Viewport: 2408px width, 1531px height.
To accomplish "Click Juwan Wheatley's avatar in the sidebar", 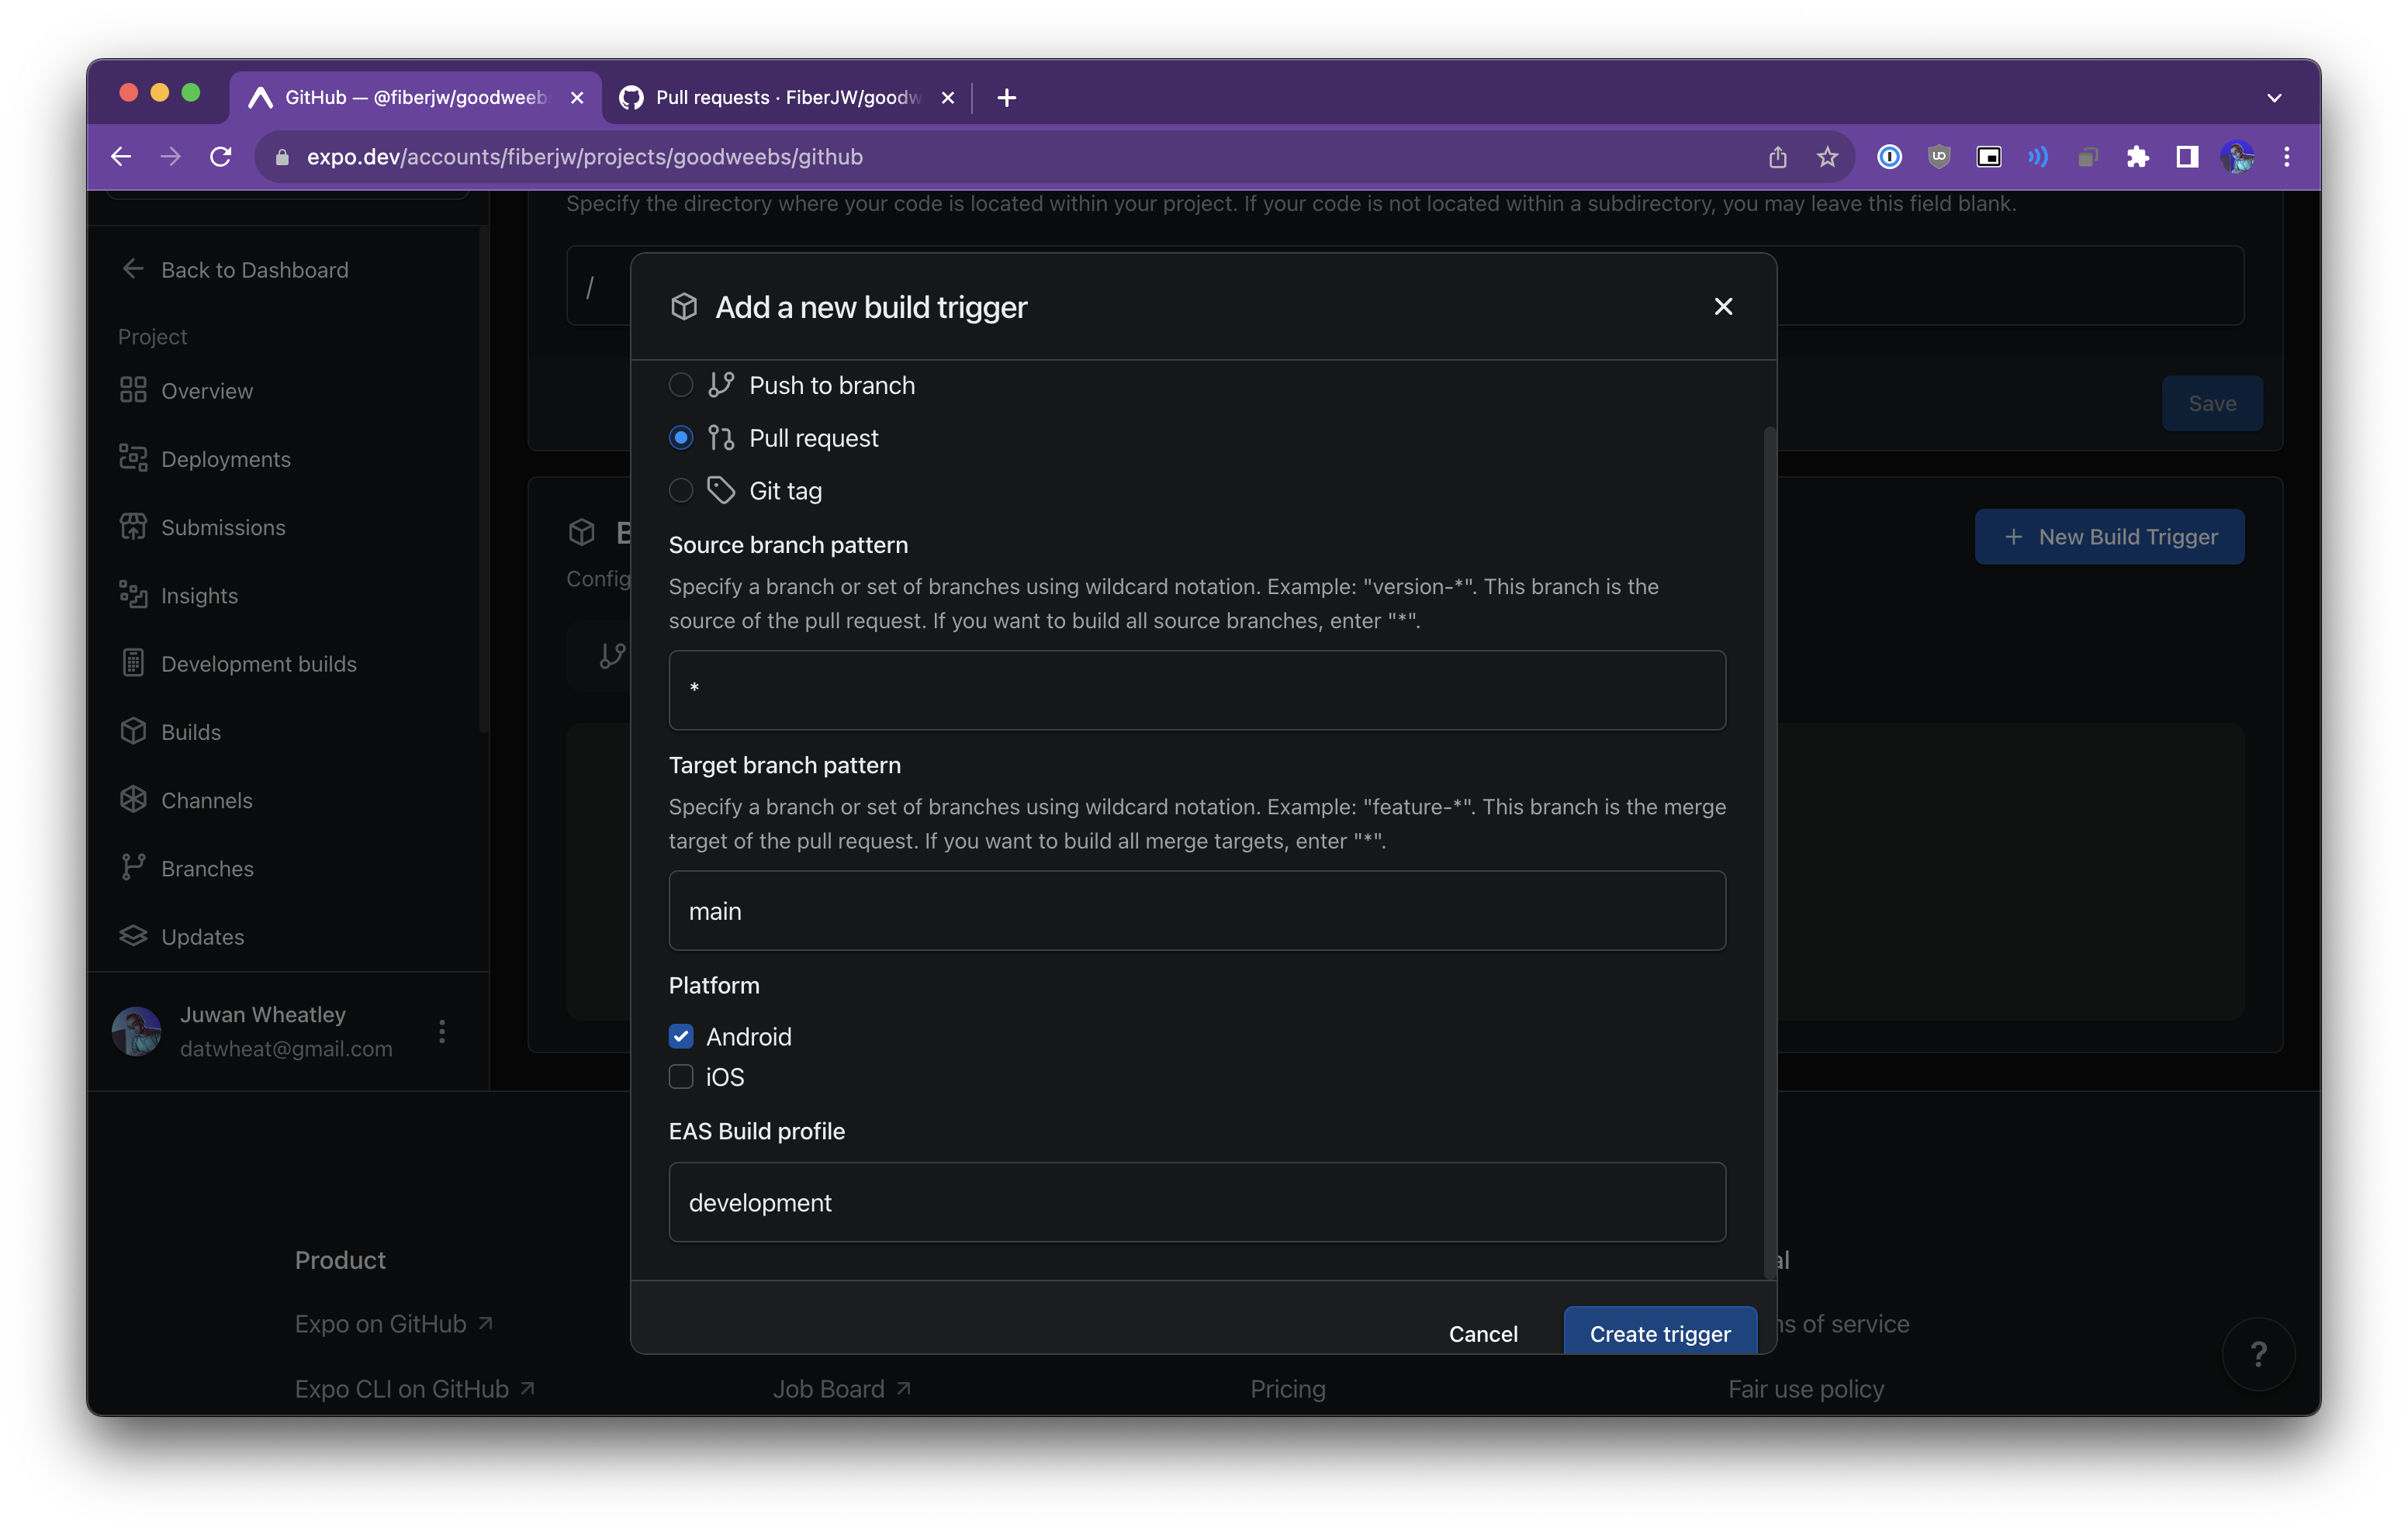I will point(137,1032).
